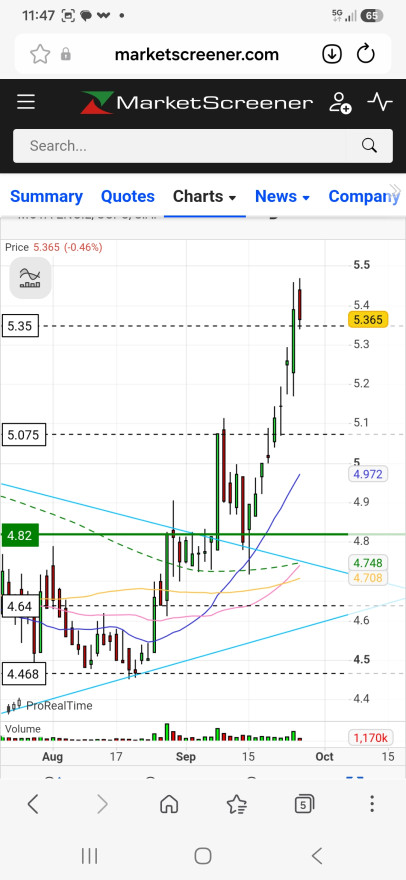The height and width of the screenshot is (880, 406).
Task: Bookmark page with the star icon
Action: (x=40, y=54)
